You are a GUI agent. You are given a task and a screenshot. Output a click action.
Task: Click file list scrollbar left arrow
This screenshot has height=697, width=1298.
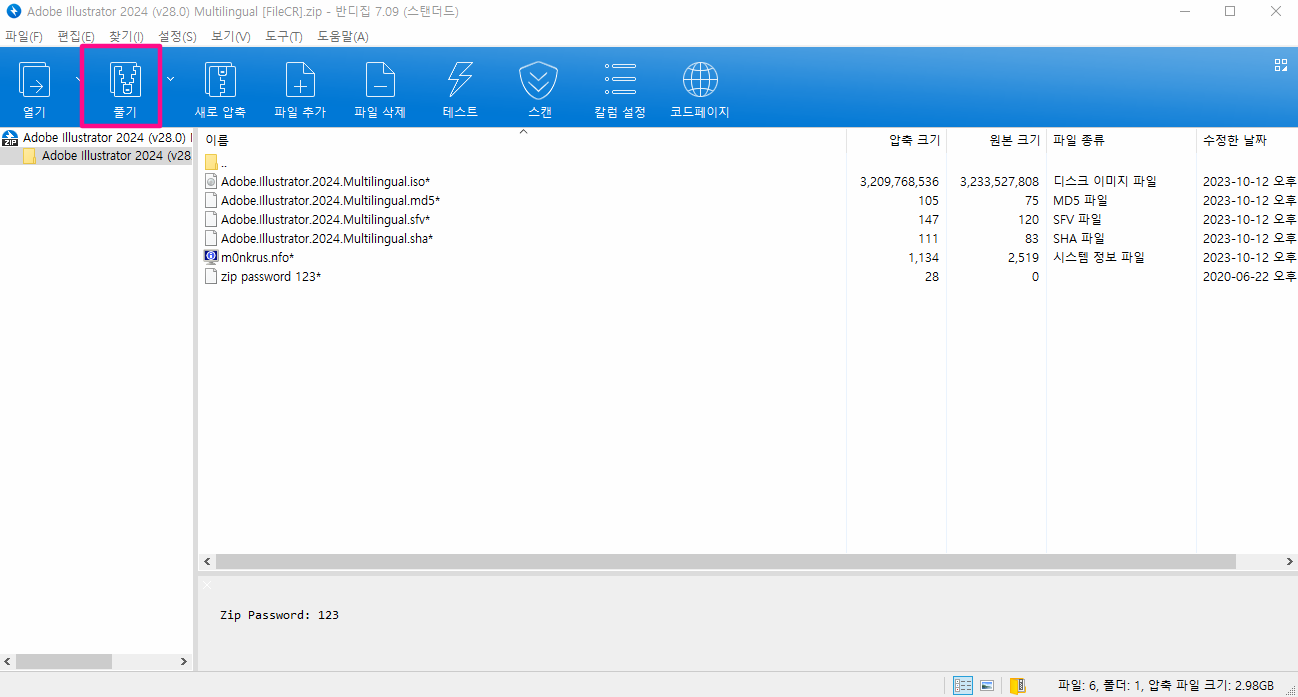tap(207, 561)
